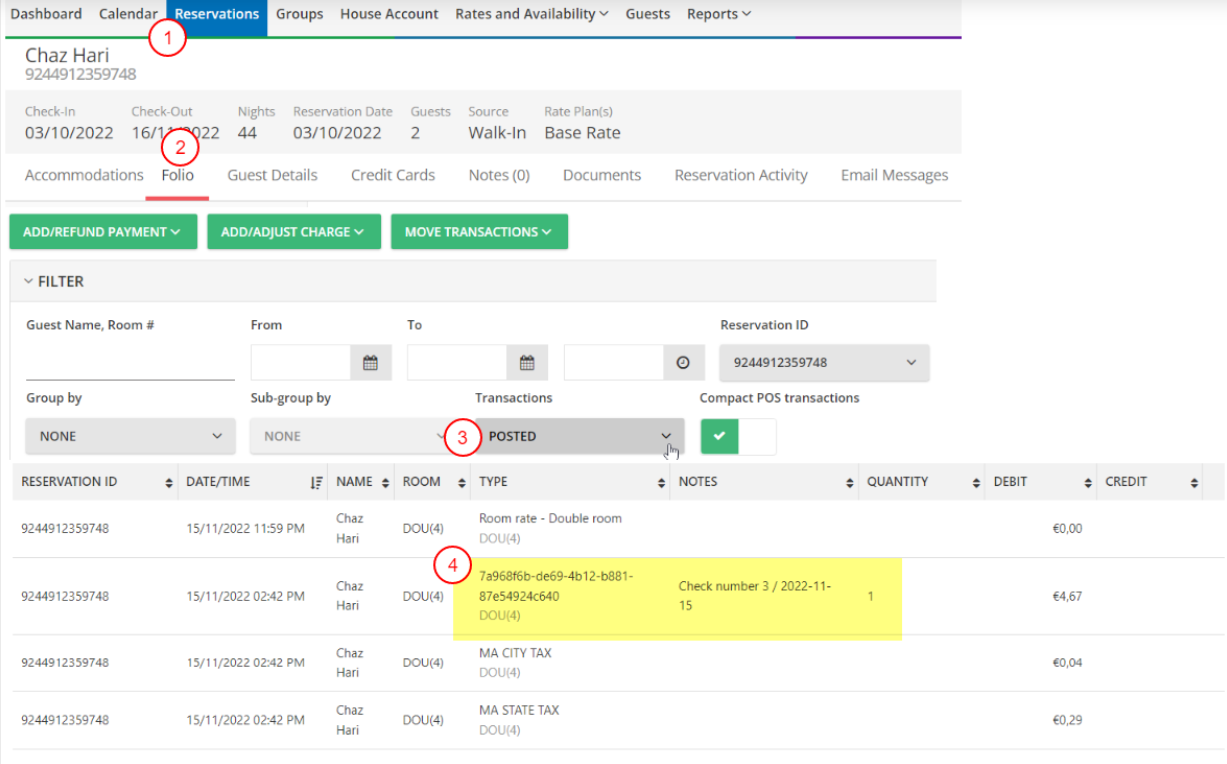
Task: Switch to Reservation Activity tab
Action: [740, 175]
